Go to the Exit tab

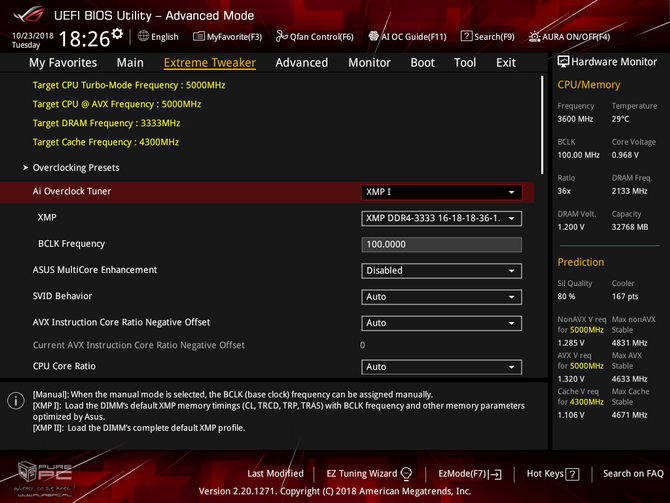pyautogui.click(x=506, y=63)
